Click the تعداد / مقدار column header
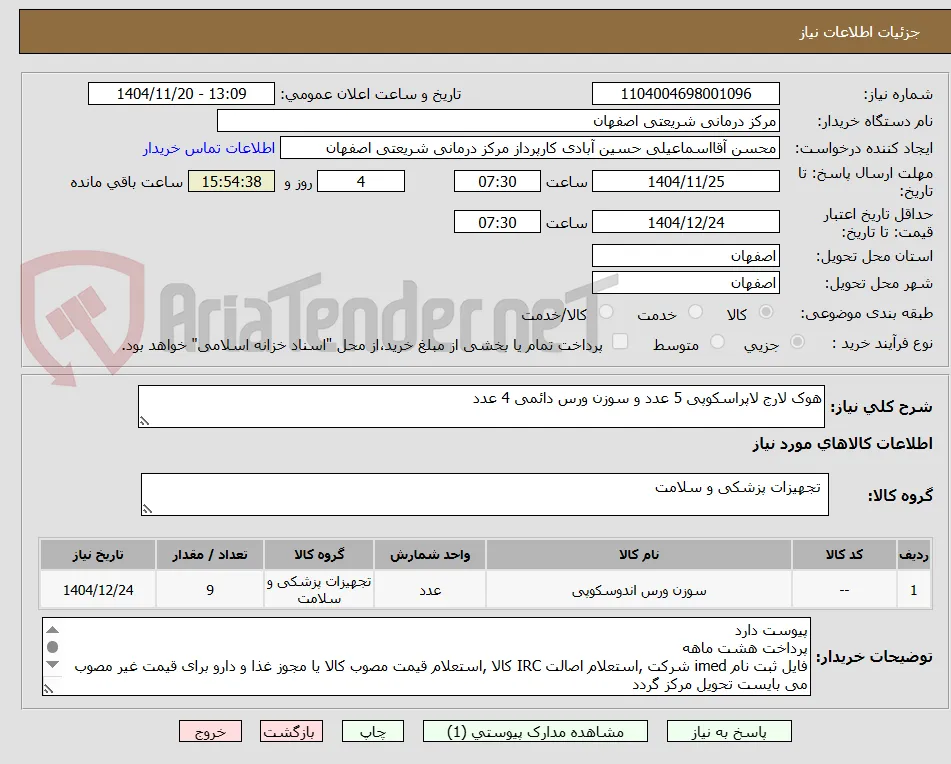Image resolution: width=951 pixels, height=764 pixels. 210,555
